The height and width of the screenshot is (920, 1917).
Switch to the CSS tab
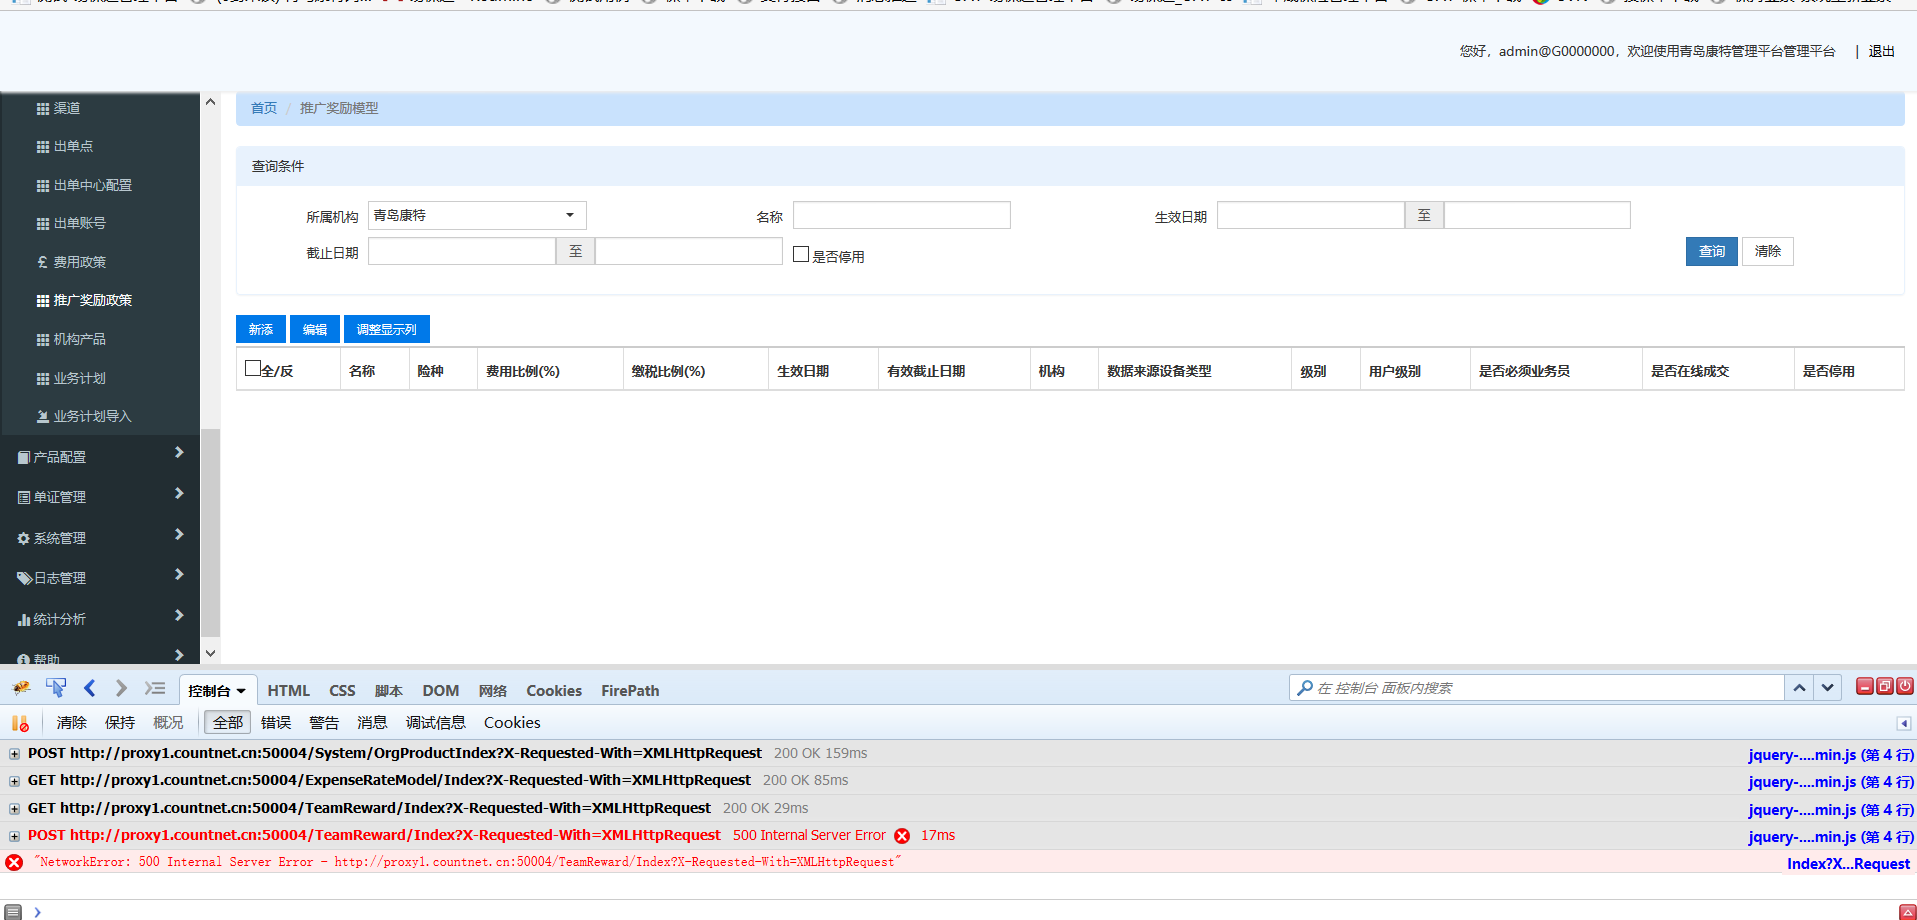coord(342,691)
